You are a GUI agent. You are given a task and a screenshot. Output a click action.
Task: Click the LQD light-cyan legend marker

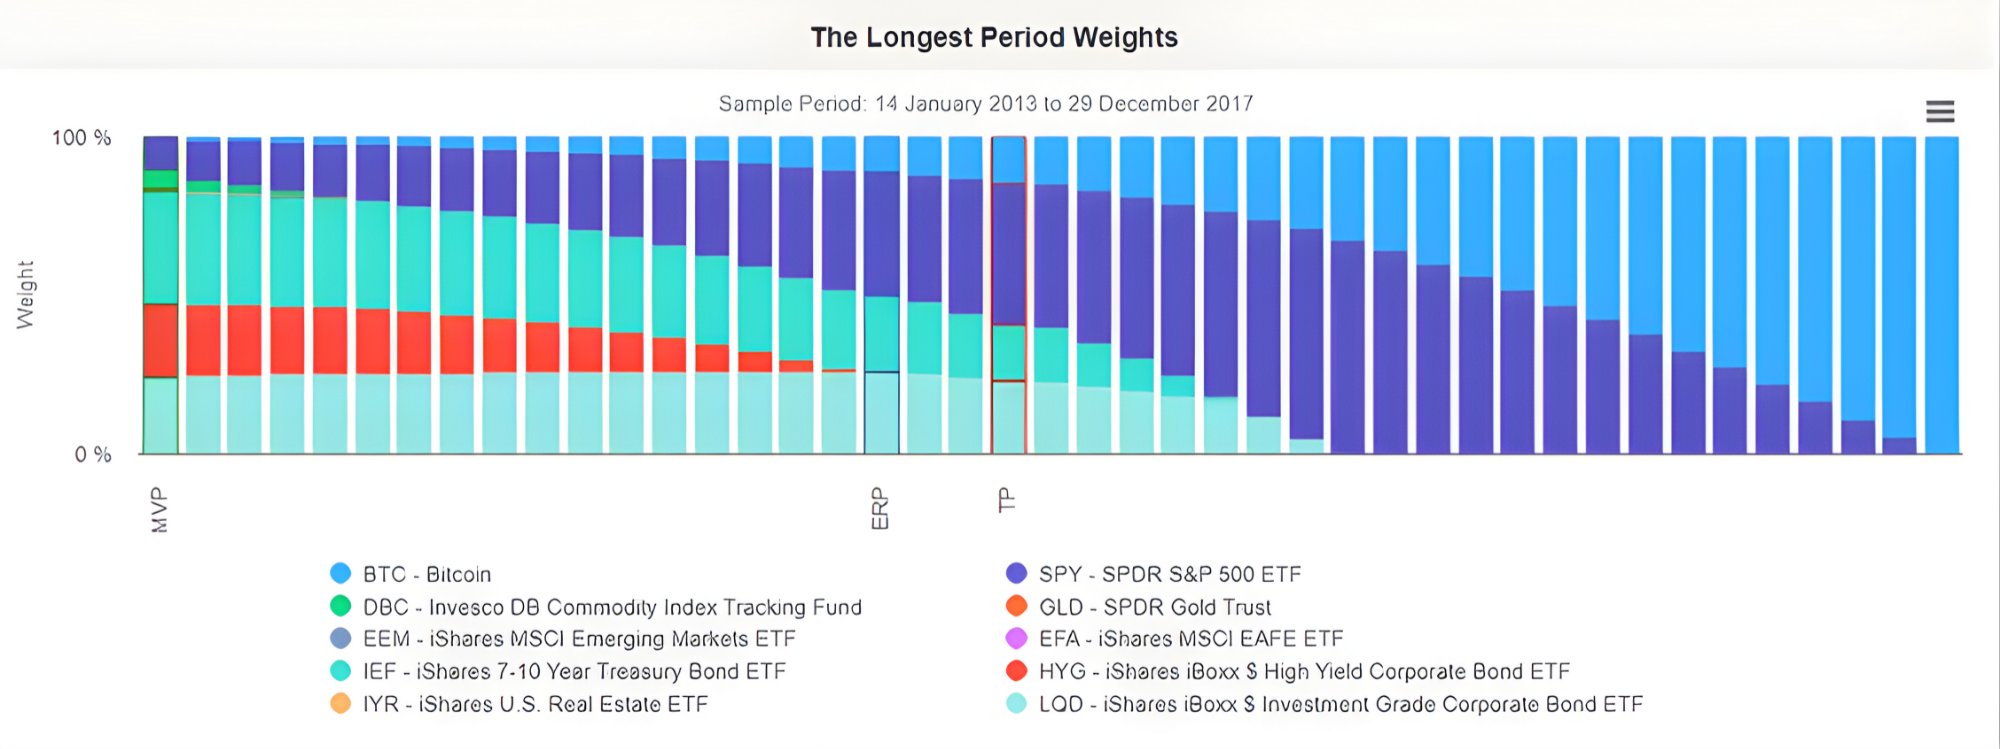tap(1016, 703)
